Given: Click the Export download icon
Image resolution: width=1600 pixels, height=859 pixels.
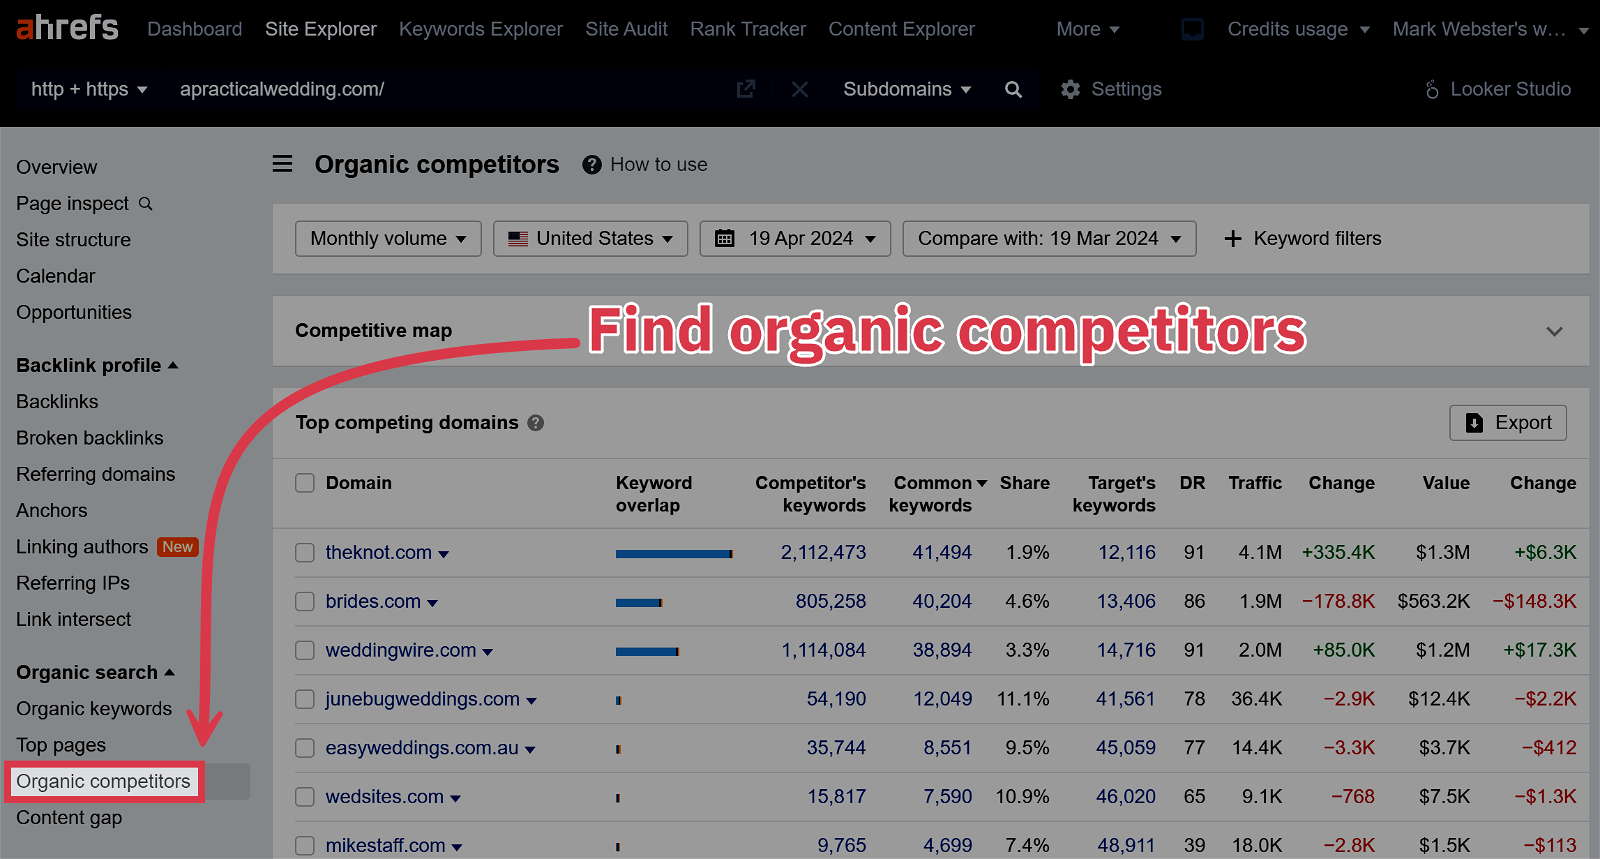Looking at the screenshot, I should (1474, 423).
